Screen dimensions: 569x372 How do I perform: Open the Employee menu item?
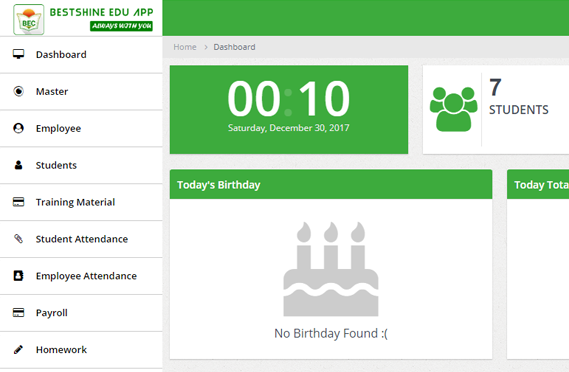tap(81, 128)
